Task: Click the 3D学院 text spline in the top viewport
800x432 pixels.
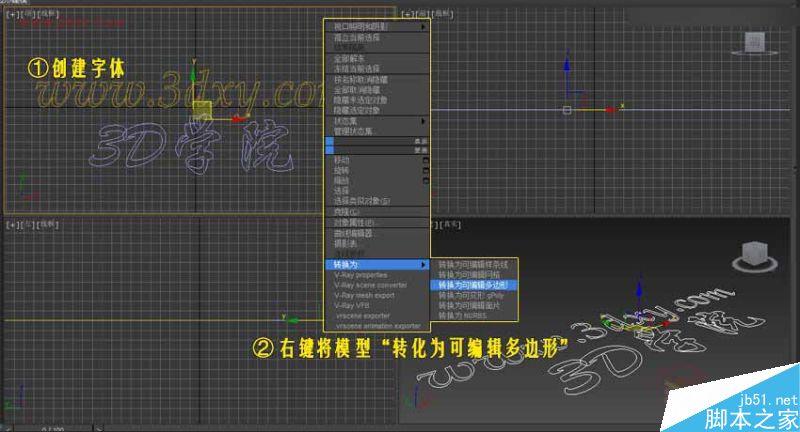Action: [x=191, y=146]
